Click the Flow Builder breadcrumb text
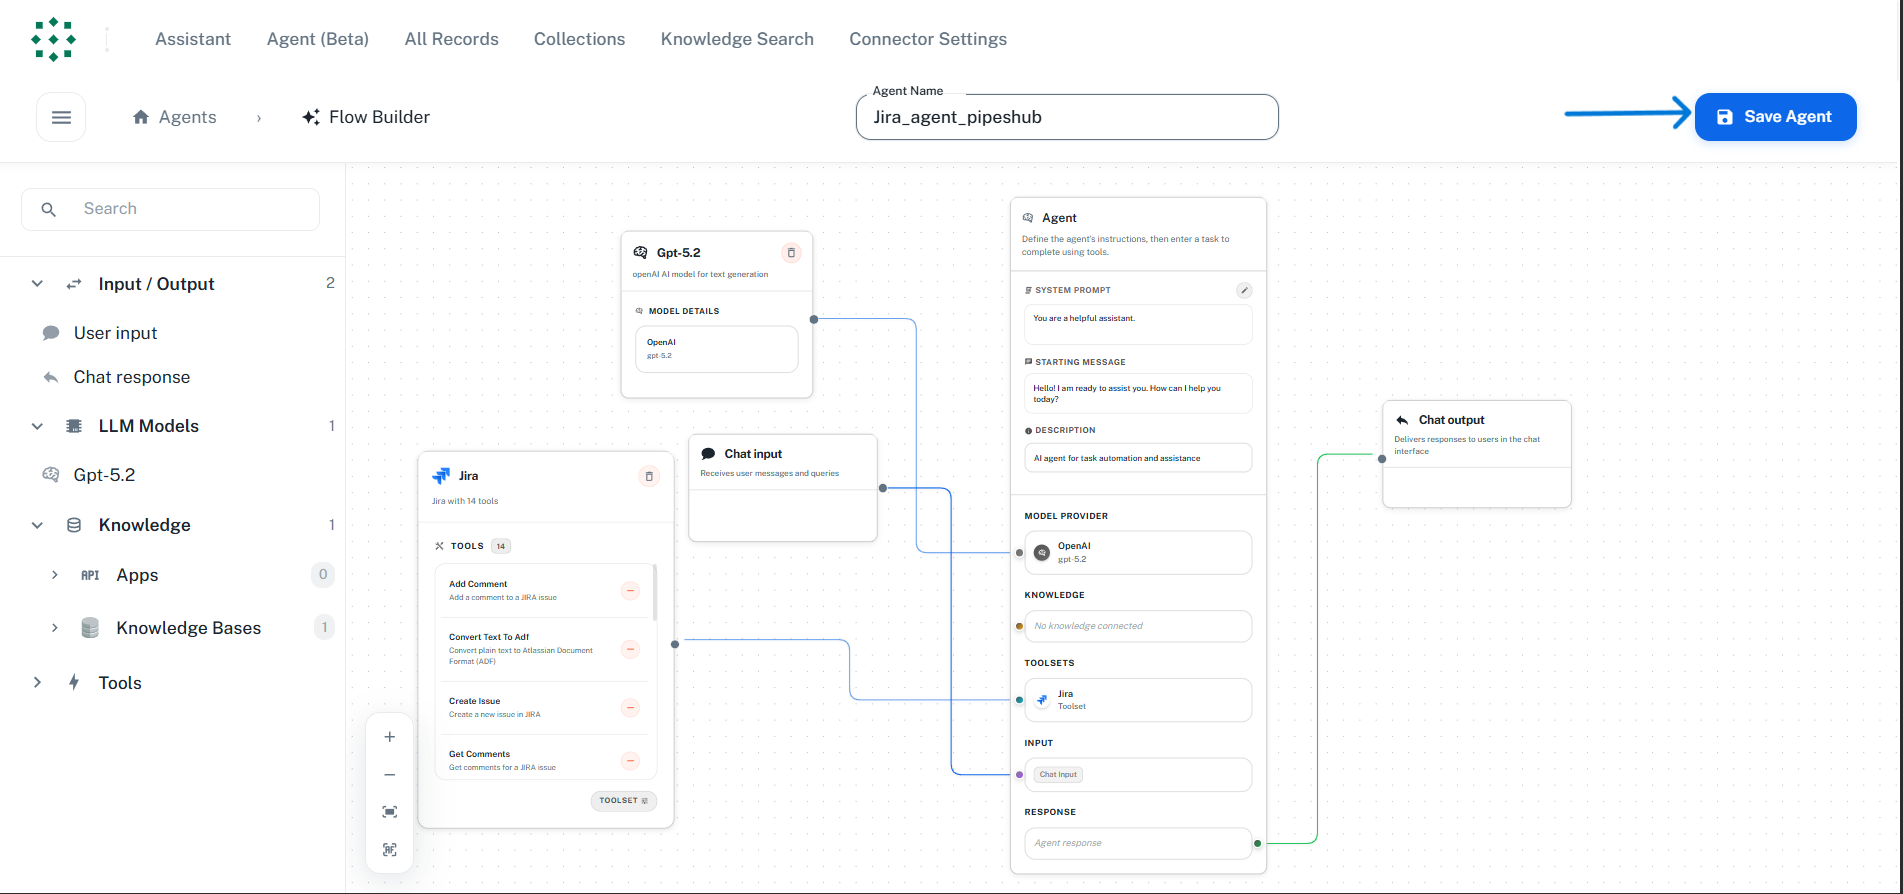Screen dimensions: 1903x894 [x=380, y=117]
